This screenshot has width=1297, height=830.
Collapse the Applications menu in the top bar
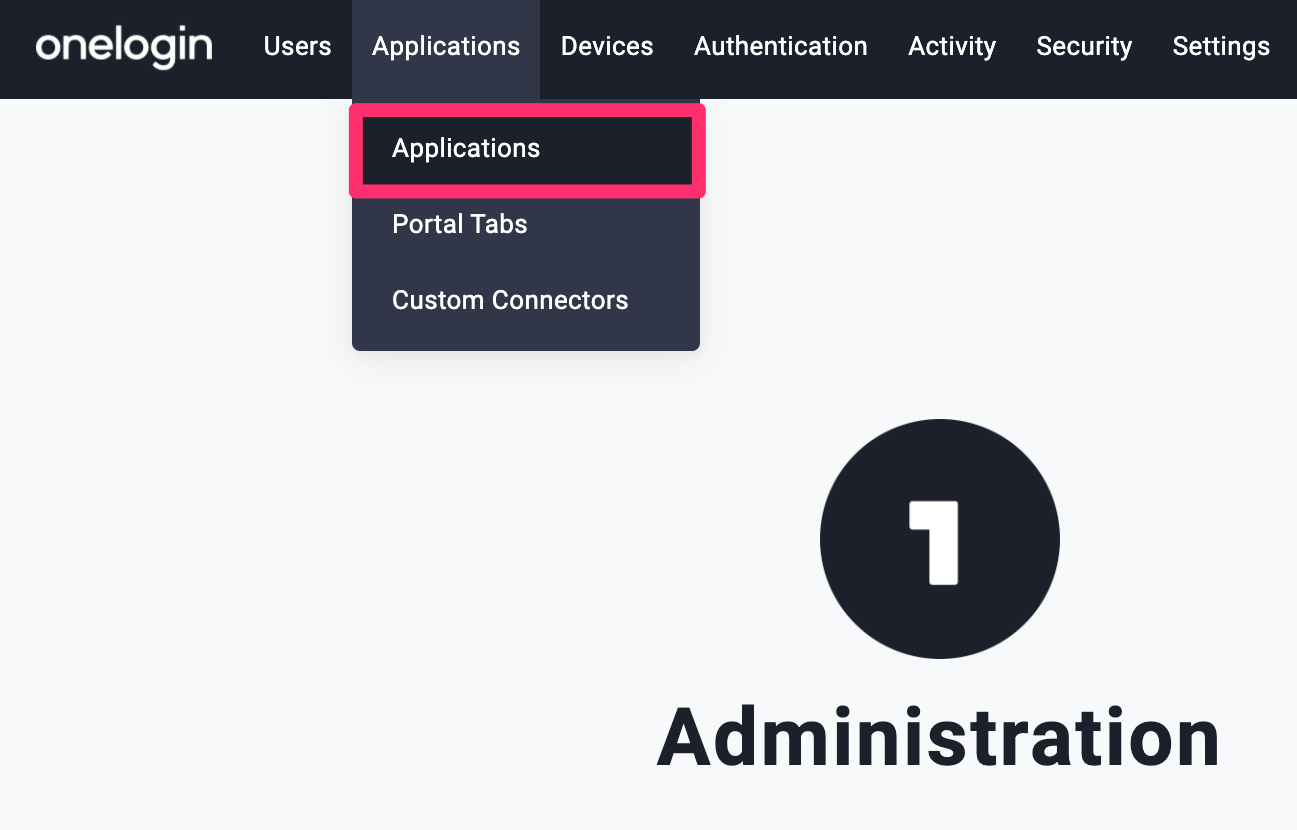tap(446, 47)
